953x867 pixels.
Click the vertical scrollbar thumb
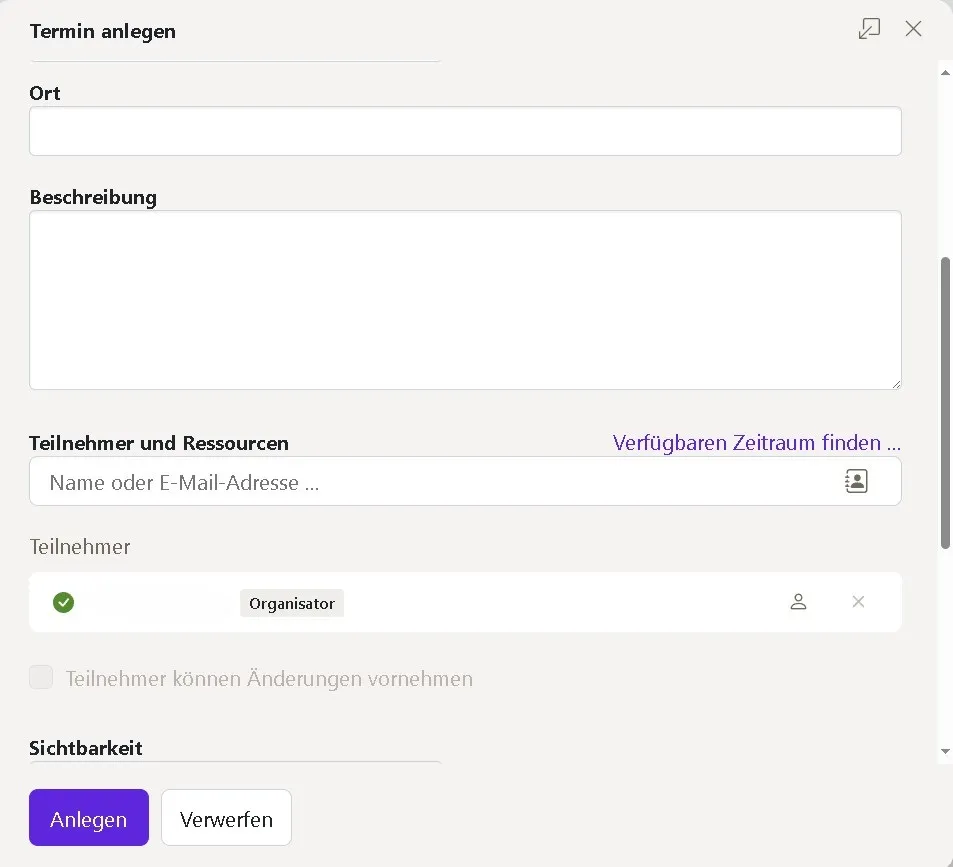(x=945, y=400)
